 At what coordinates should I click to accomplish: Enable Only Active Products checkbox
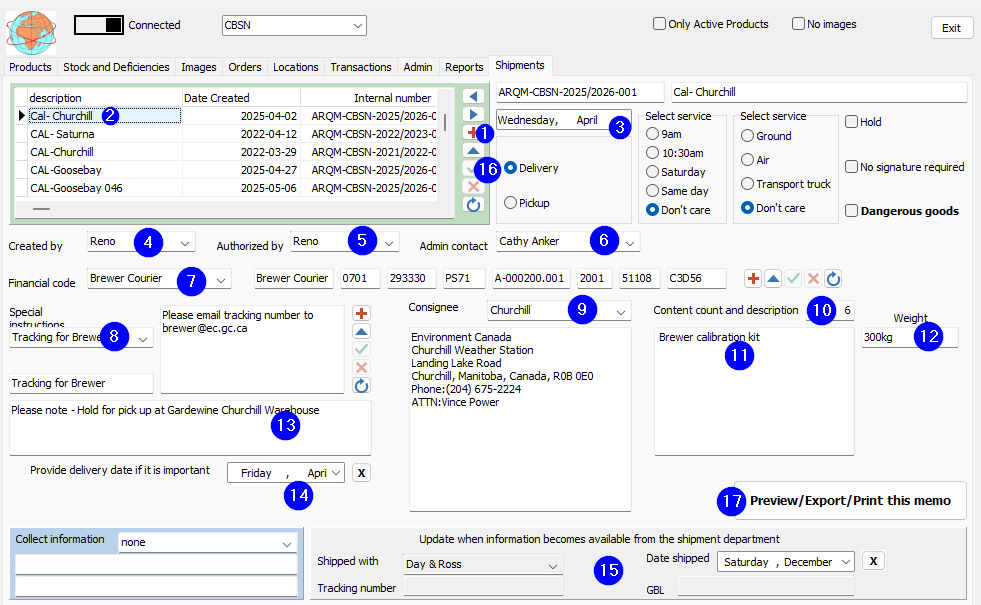click(x=659, y=24)
